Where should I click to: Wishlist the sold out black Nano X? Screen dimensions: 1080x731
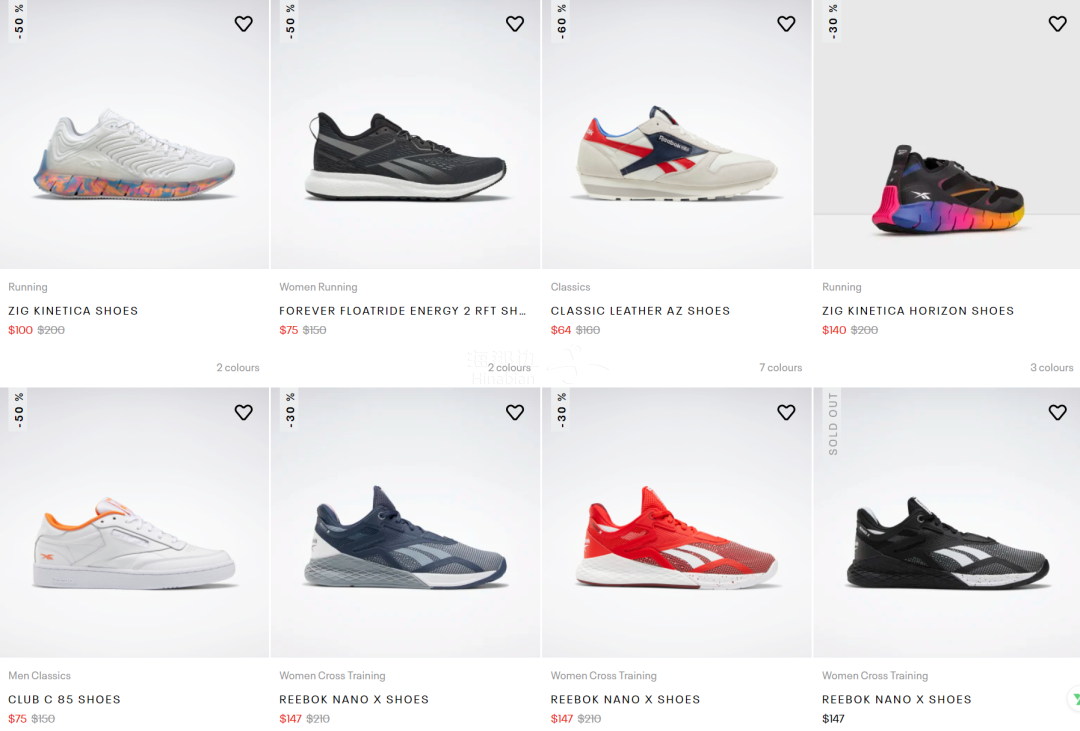pyautogui.click(x=1057, y=412)
